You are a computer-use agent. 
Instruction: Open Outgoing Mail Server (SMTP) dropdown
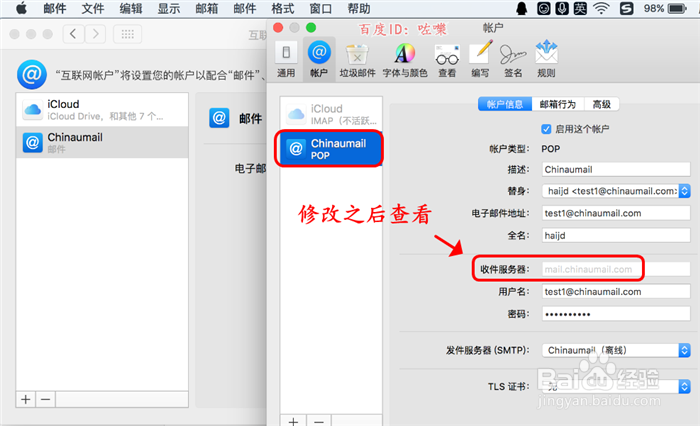616,350
